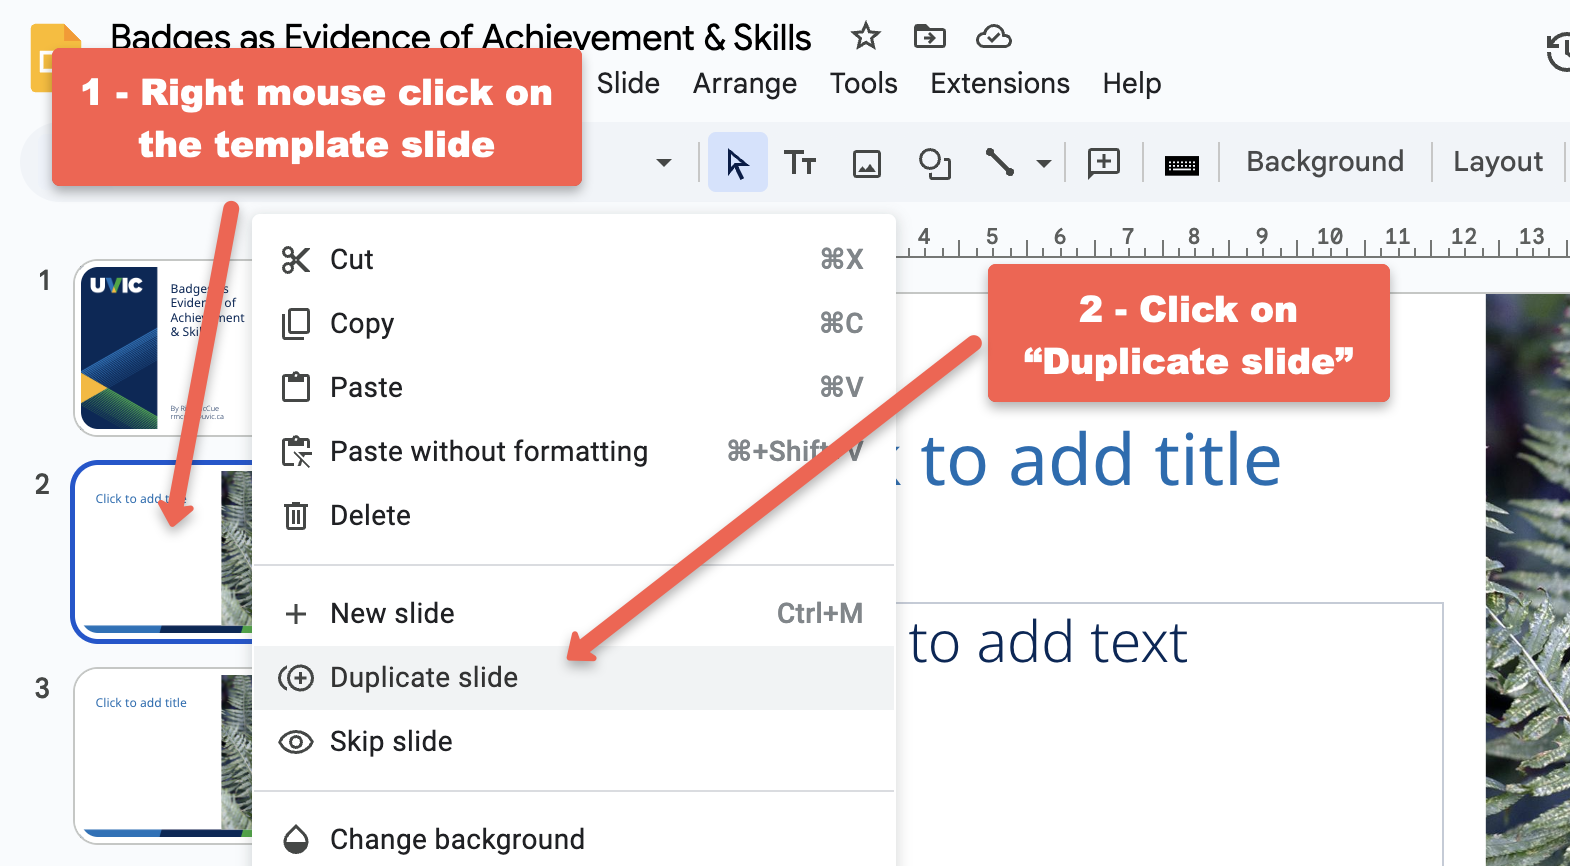This screenshot has height=866, width=1570.
Task: Open the Shape tool
Action: coord(934,163)
